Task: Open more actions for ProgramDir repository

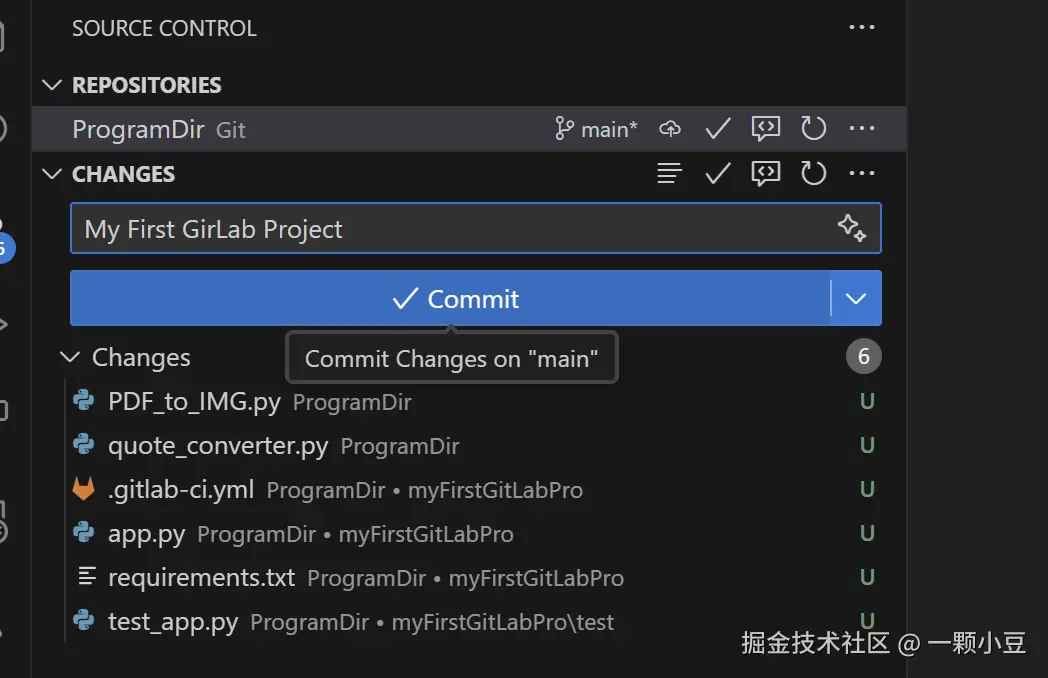Action: click(x=861, y=129)
